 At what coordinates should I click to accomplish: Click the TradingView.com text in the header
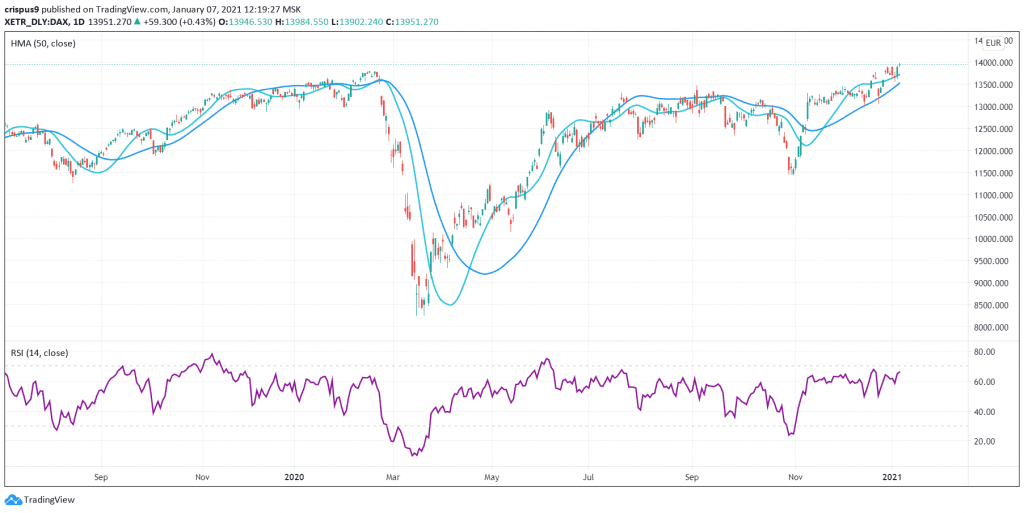pyautogui.click(x=130, y=10)
